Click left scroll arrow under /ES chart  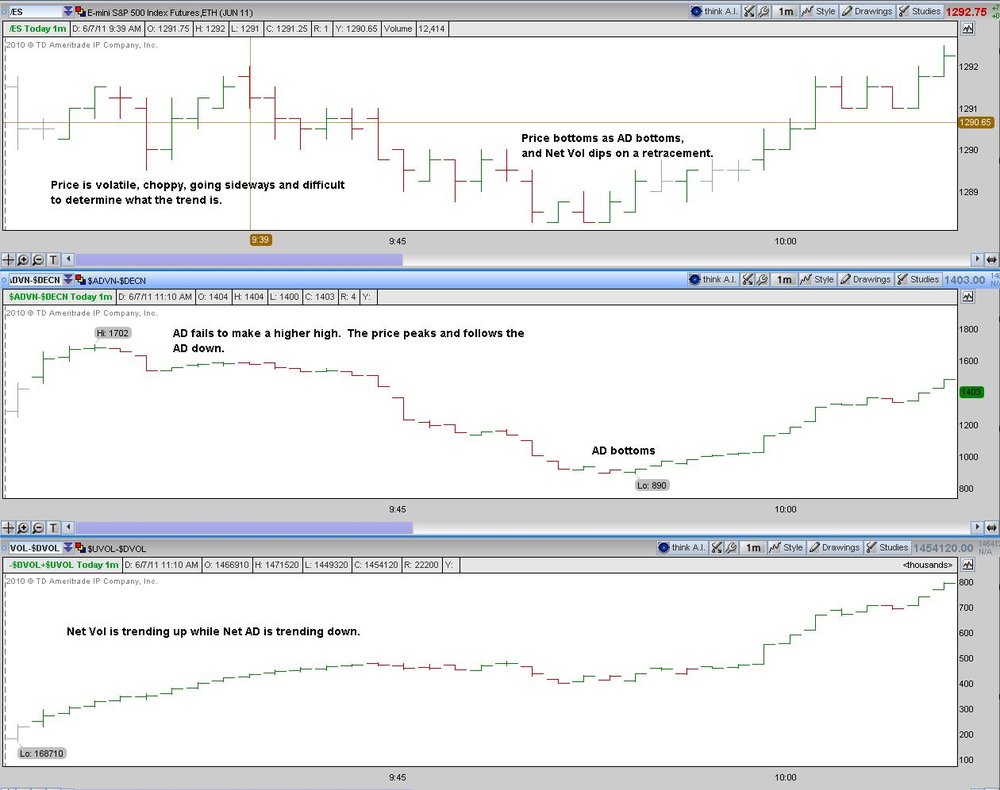tap(68, 260)
